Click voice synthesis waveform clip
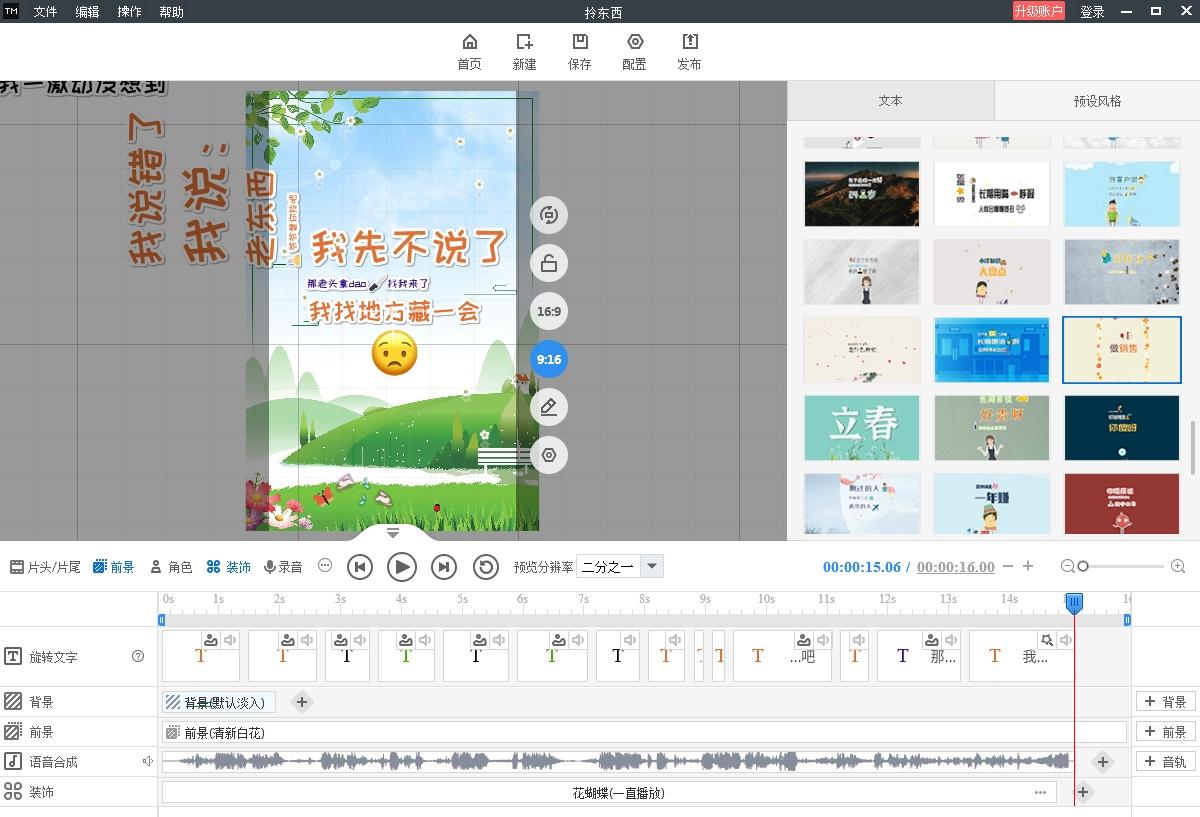 point(616,762)
